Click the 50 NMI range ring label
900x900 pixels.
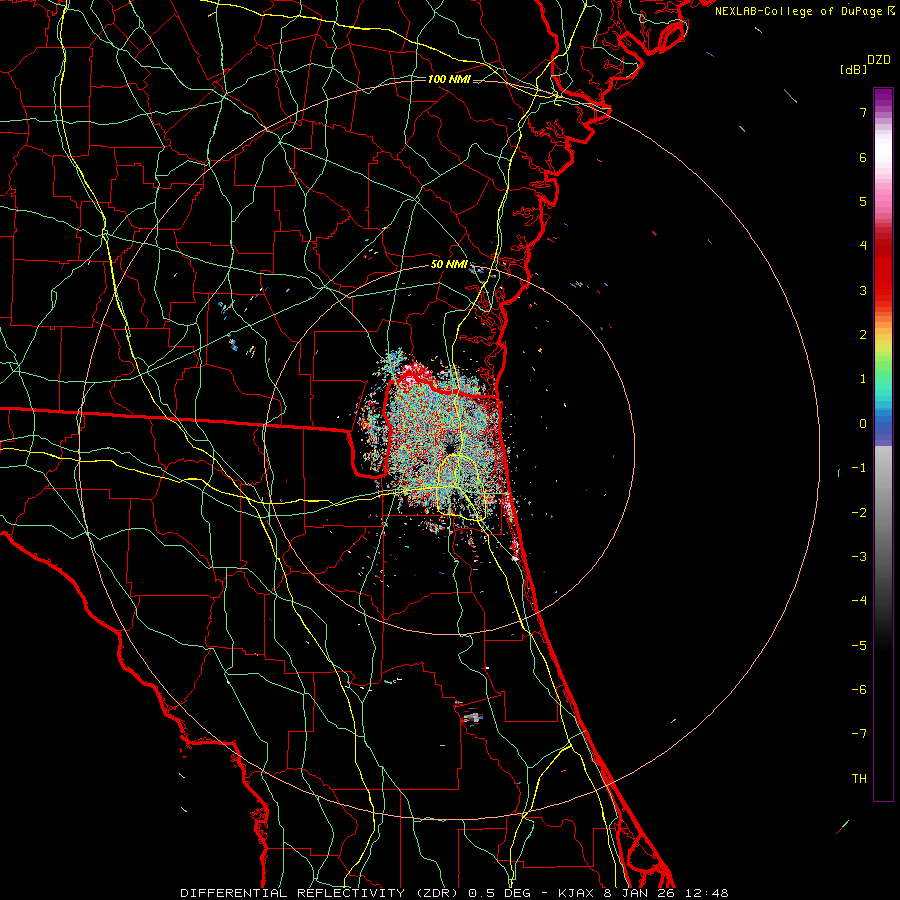coord(449,264)
